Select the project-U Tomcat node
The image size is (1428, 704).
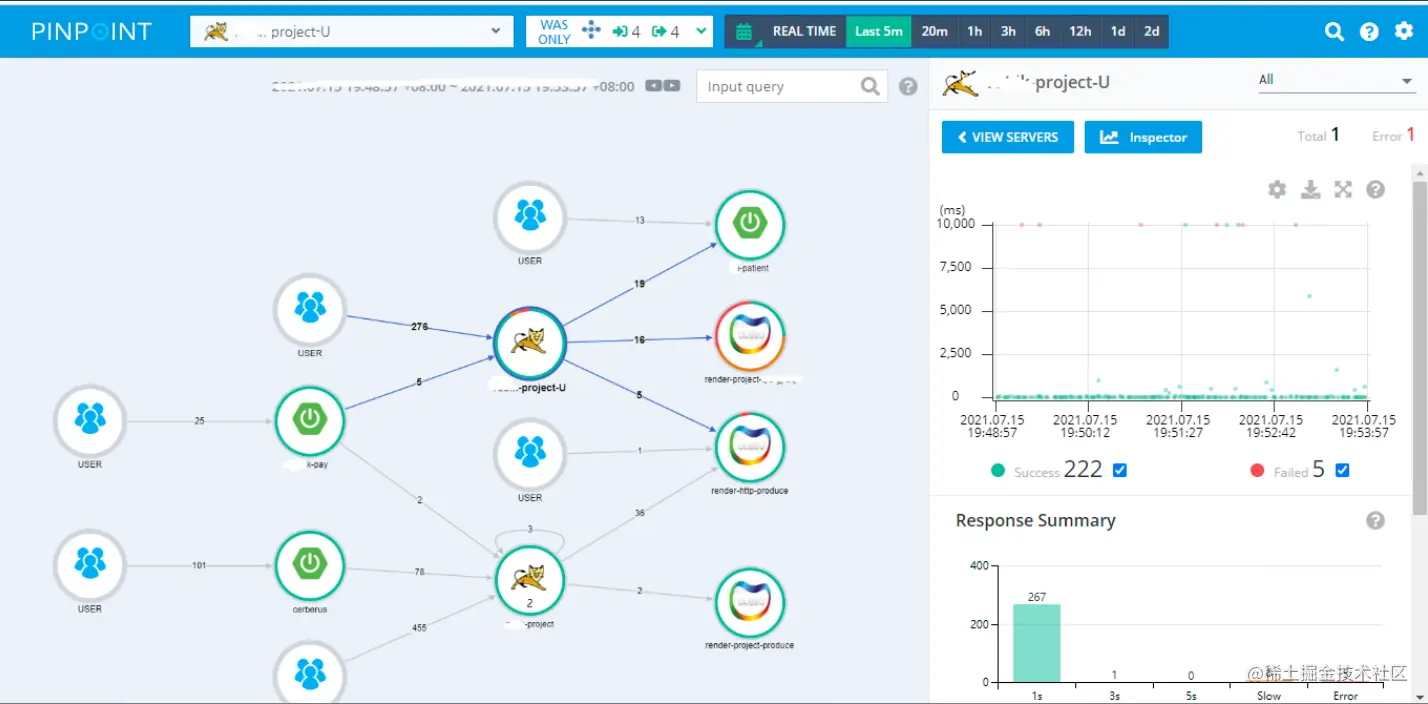(530, 342)
